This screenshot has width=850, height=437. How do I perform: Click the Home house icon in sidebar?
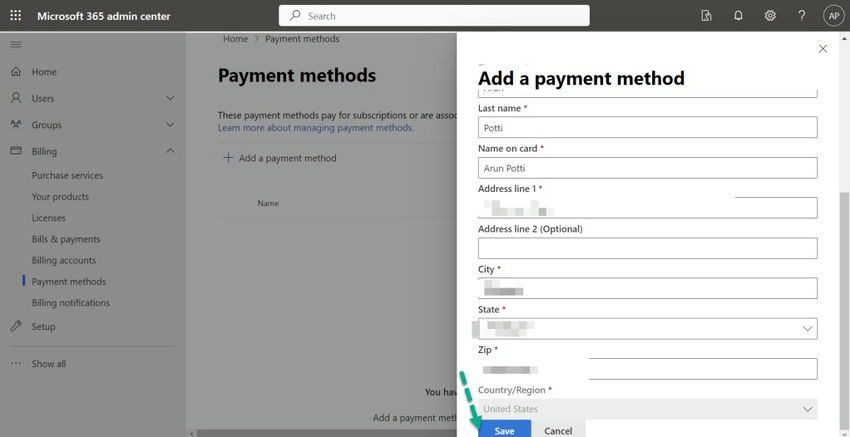point(16,72)
